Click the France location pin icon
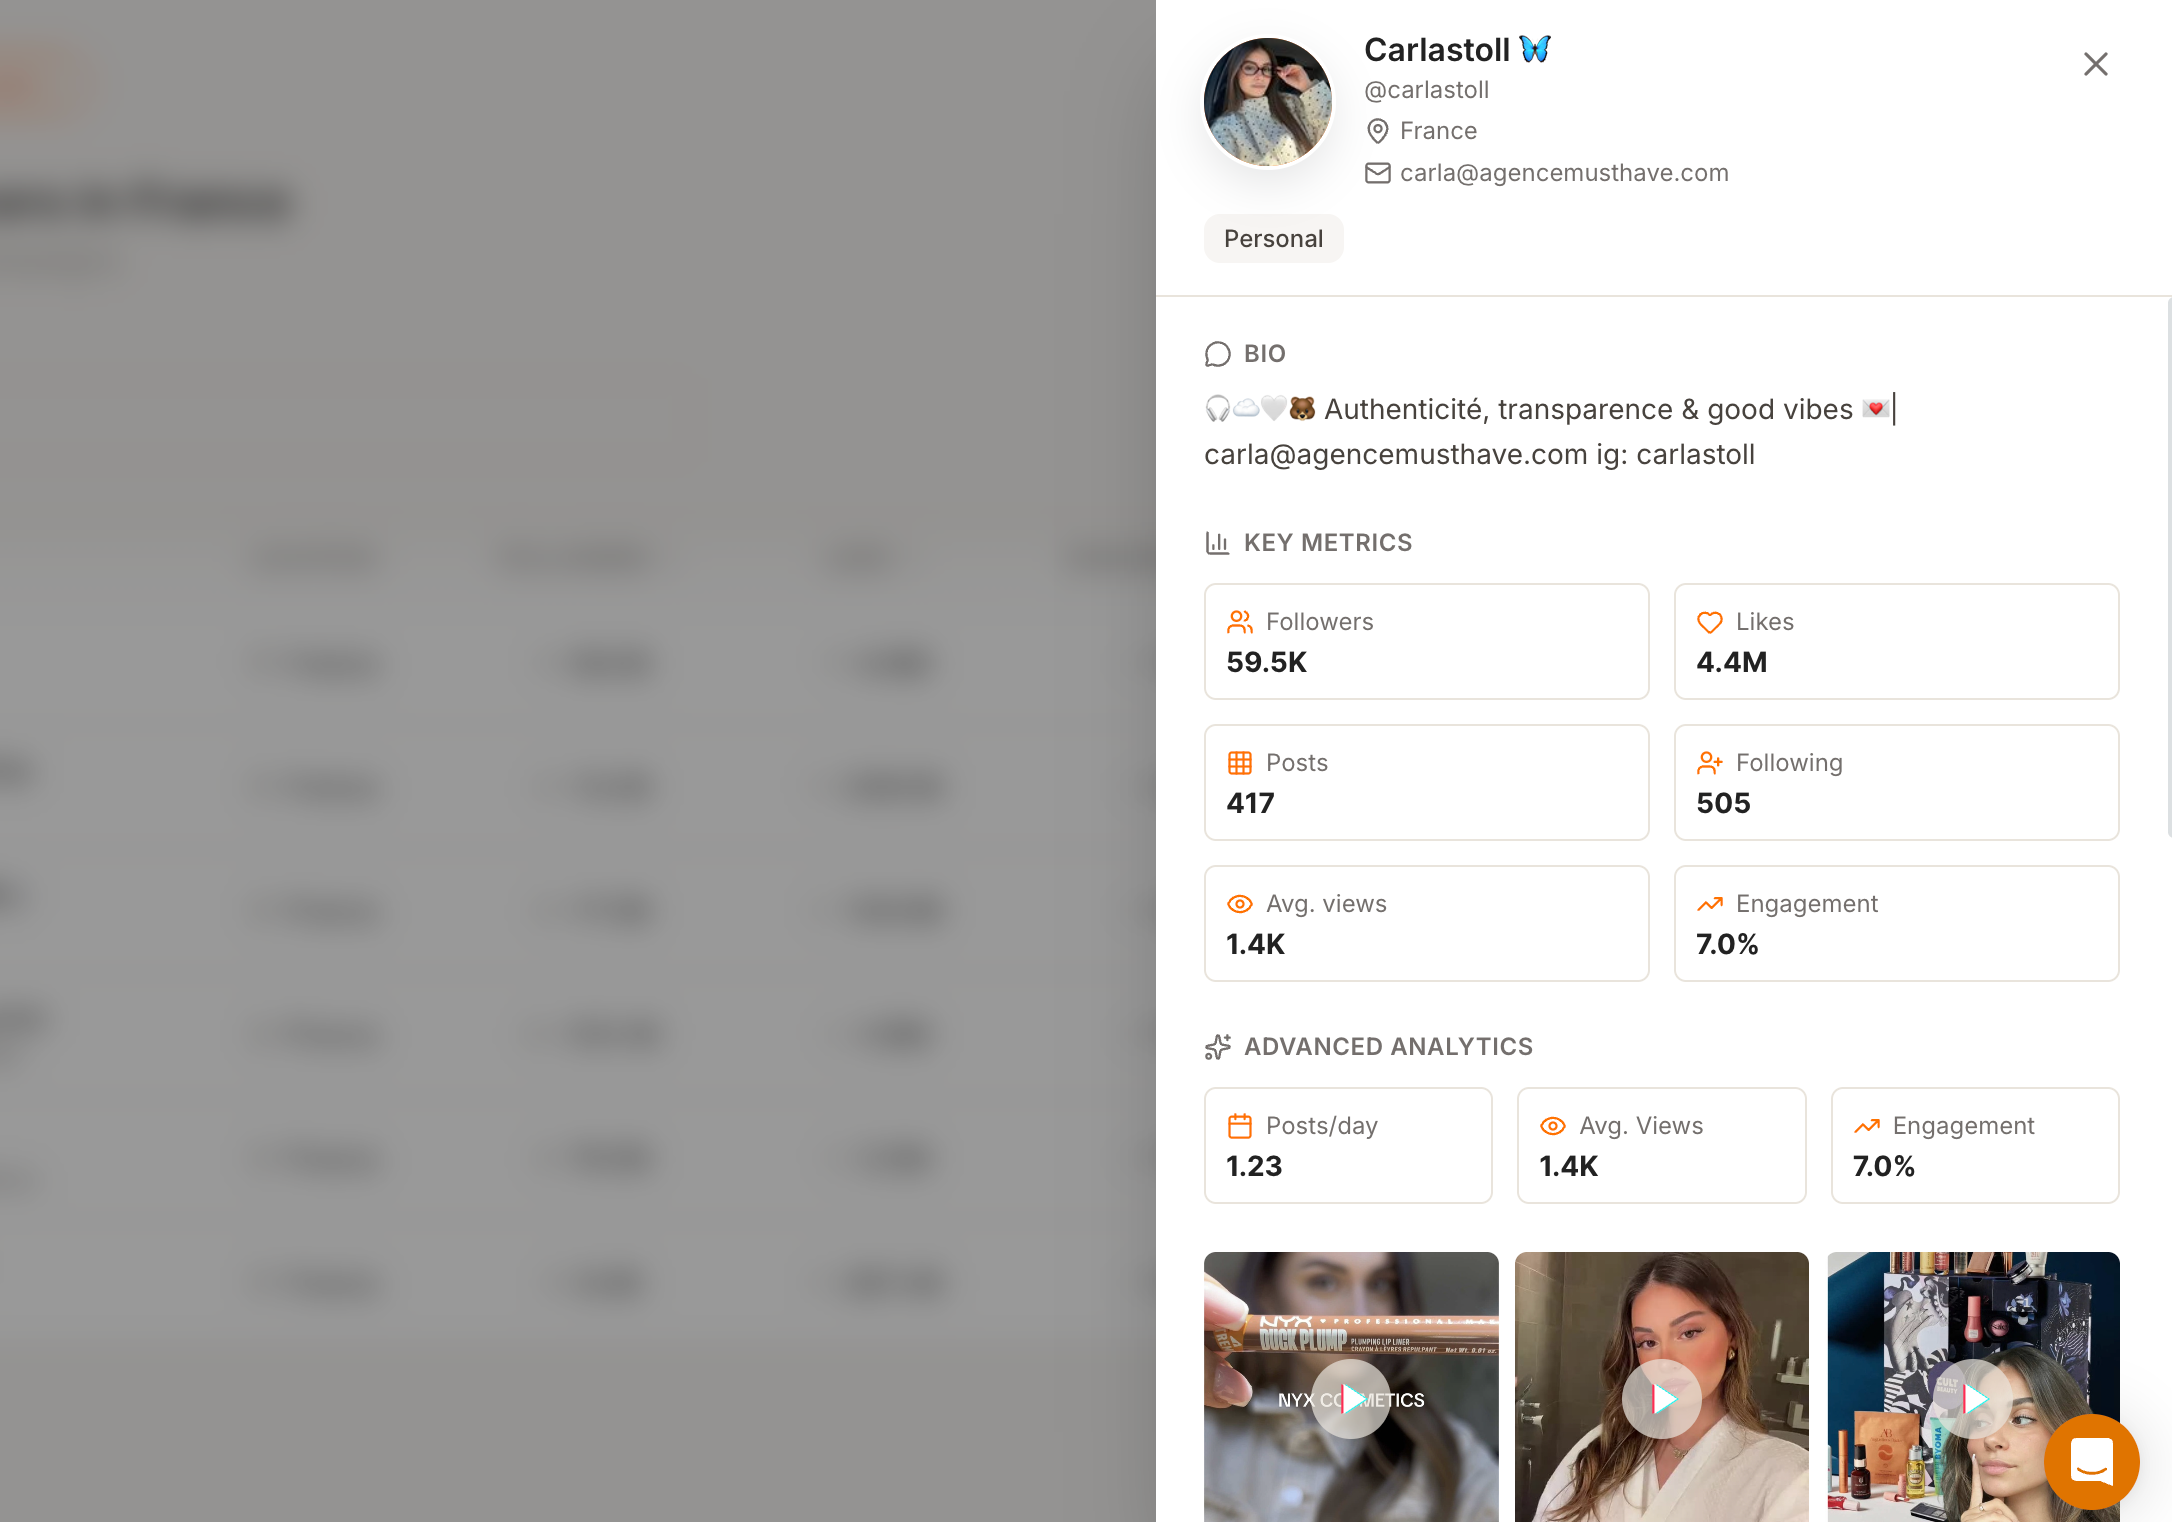Viewport: 2172px width, 1522px height. click(1377, 131)
